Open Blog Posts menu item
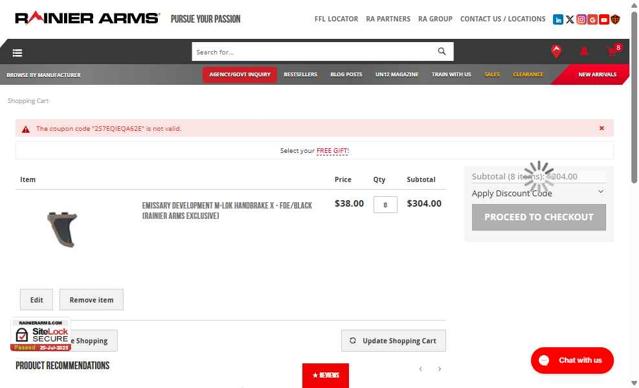Image resolution: width=639 pixels, height=388 pixels. [346, 74]
